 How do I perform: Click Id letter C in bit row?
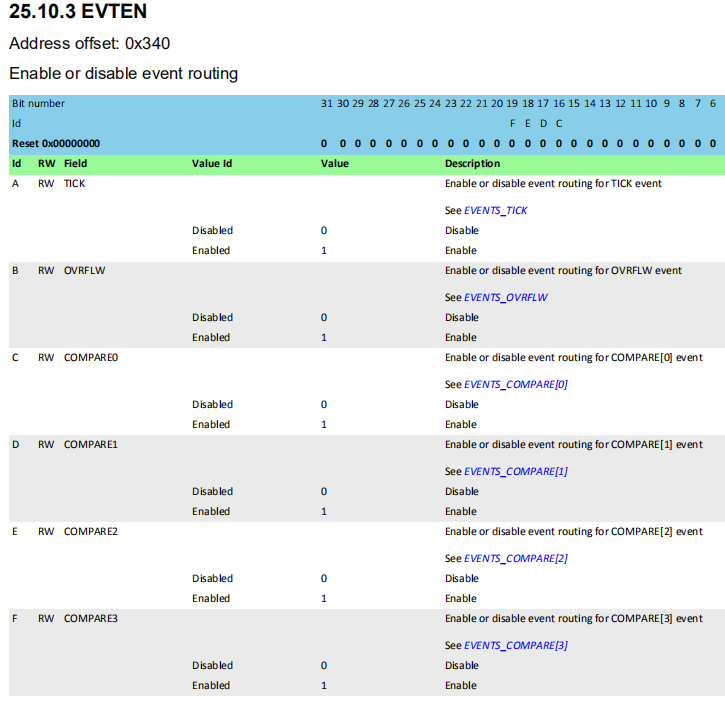[559, 123]
